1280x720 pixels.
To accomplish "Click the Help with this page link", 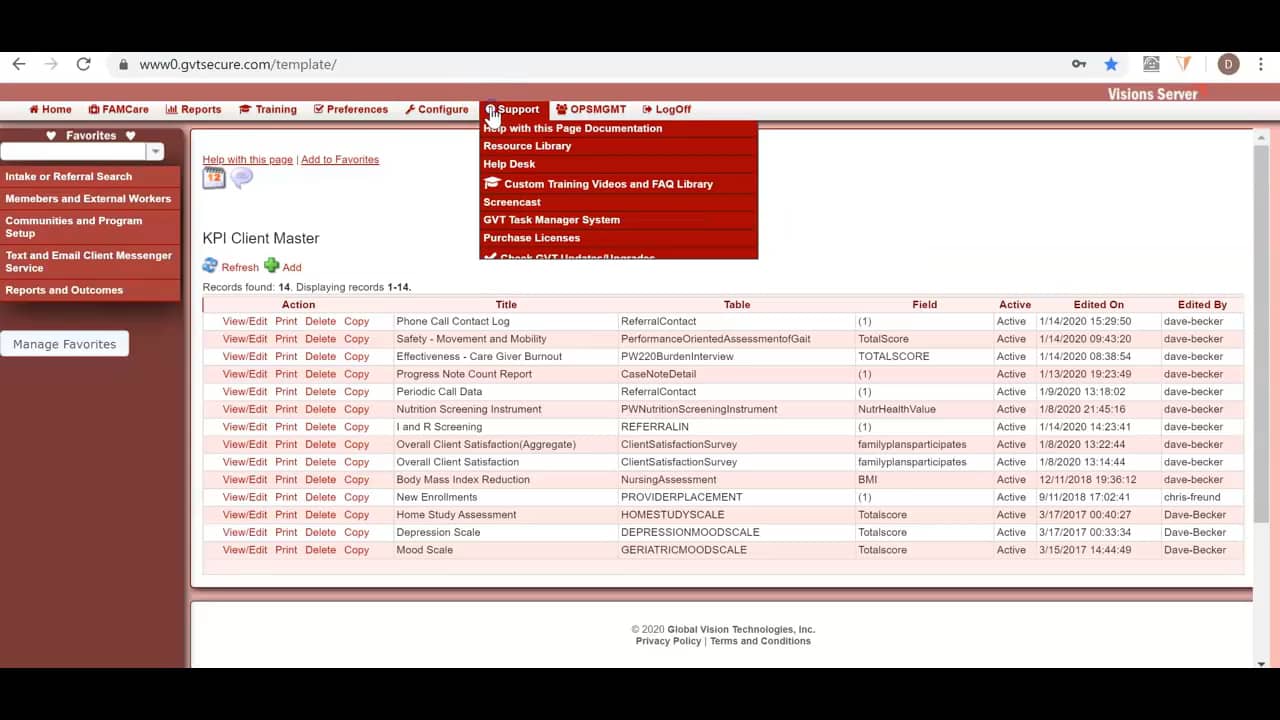I will (248, 160).
